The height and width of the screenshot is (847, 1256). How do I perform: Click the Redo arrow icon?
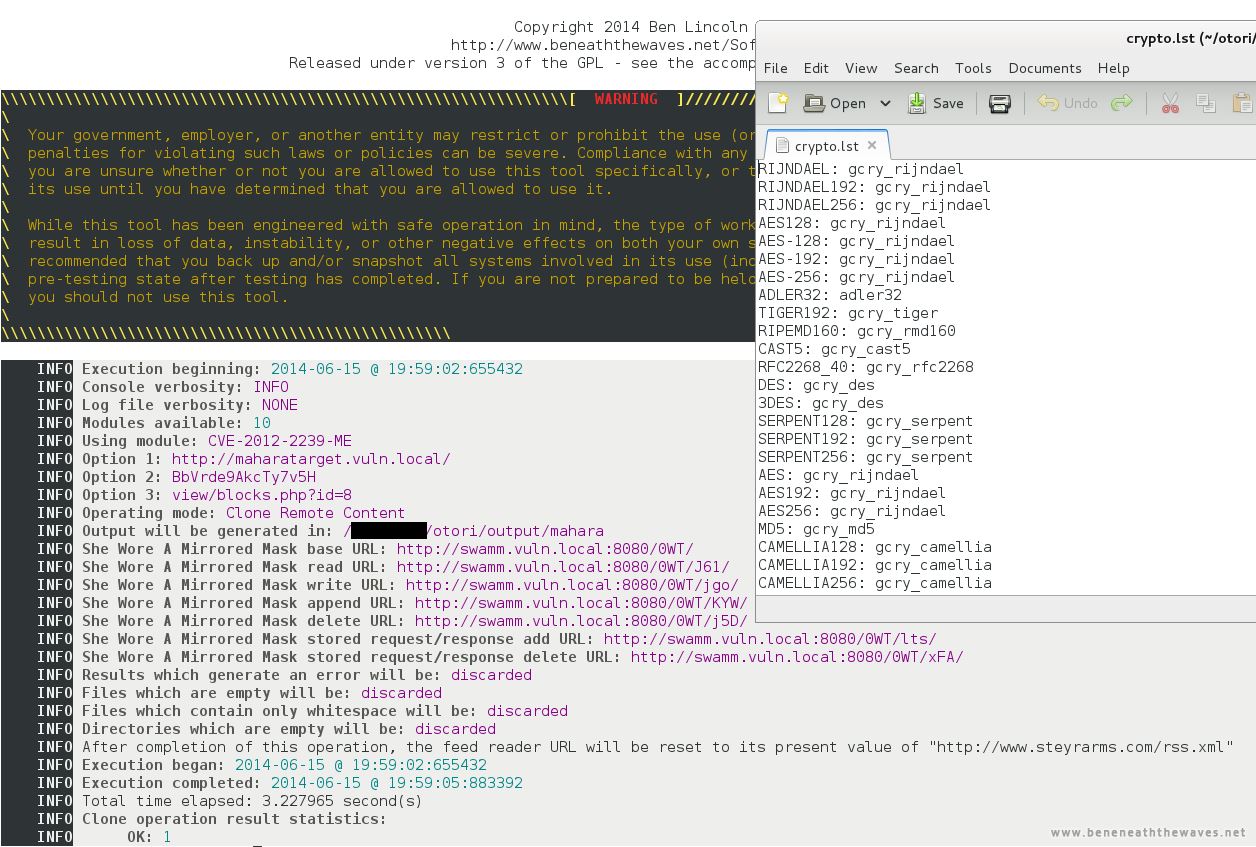coord(1122,103)
